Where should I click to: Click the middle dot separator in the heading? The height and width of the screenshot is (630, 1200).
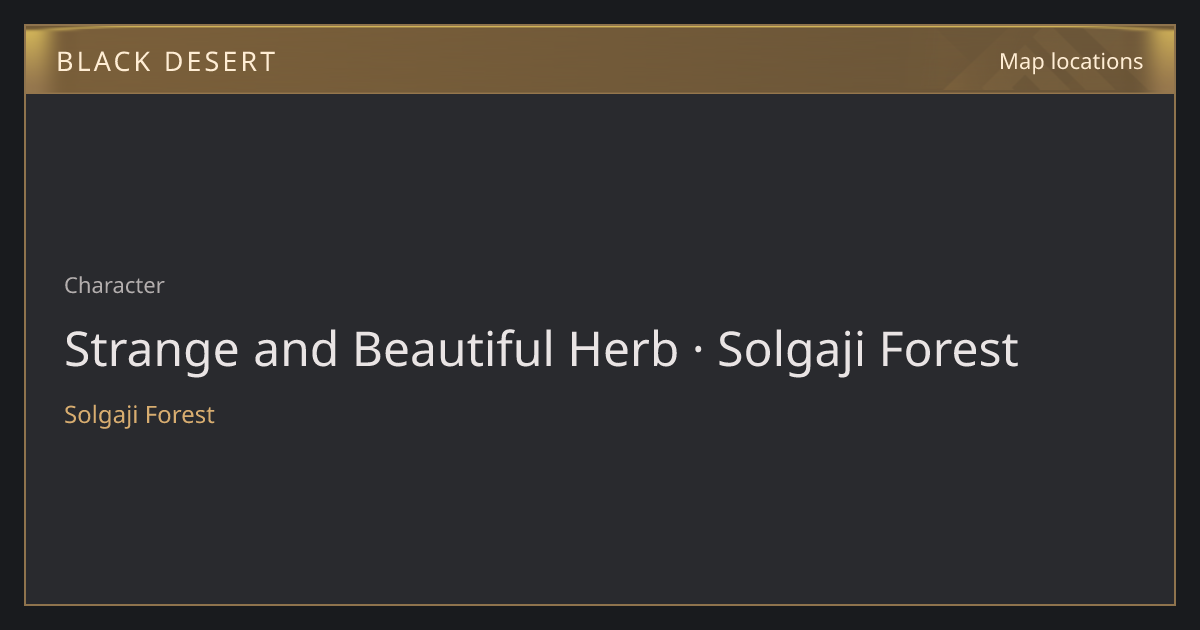pos(697,351)
